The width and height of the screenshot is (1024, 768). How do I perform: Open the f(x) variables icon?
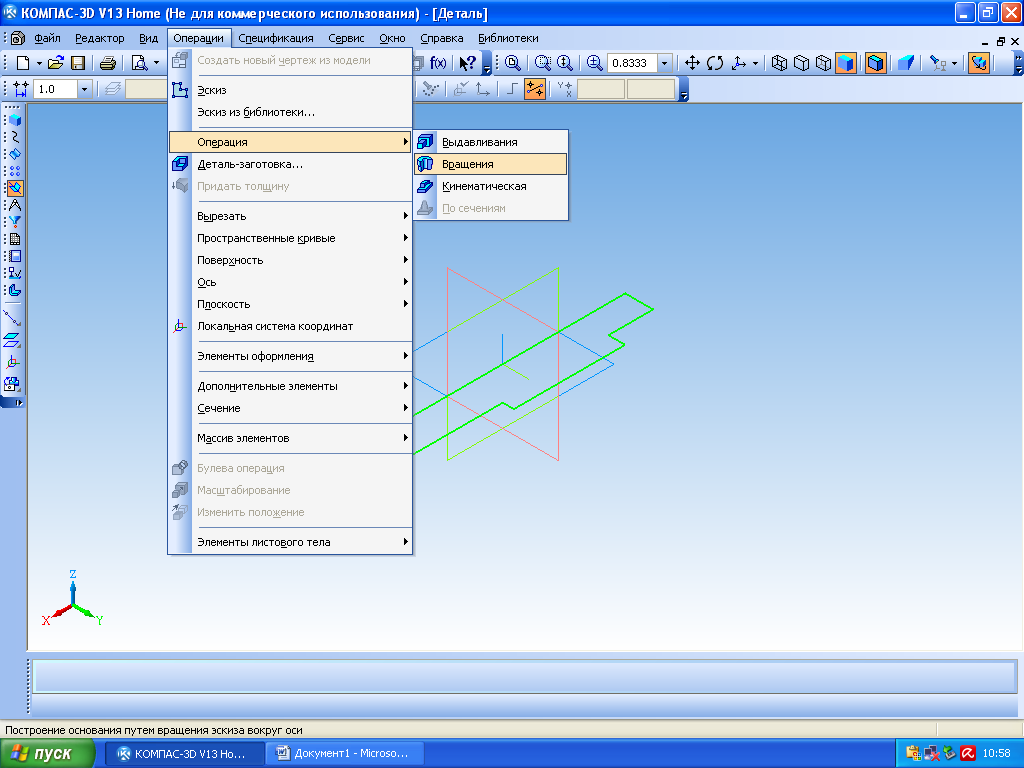[438, 63]
